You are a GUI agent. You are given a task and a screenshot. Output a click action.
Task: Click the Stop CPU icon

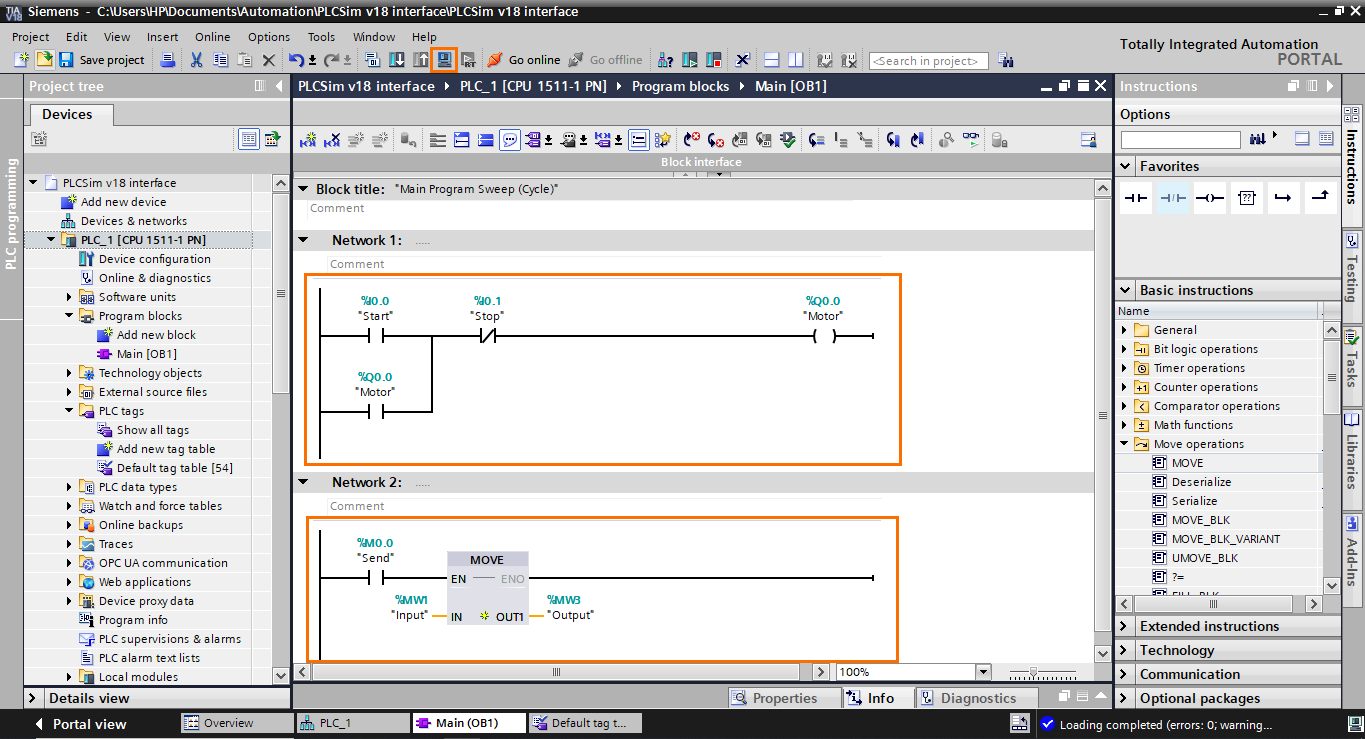click(714, 60)
